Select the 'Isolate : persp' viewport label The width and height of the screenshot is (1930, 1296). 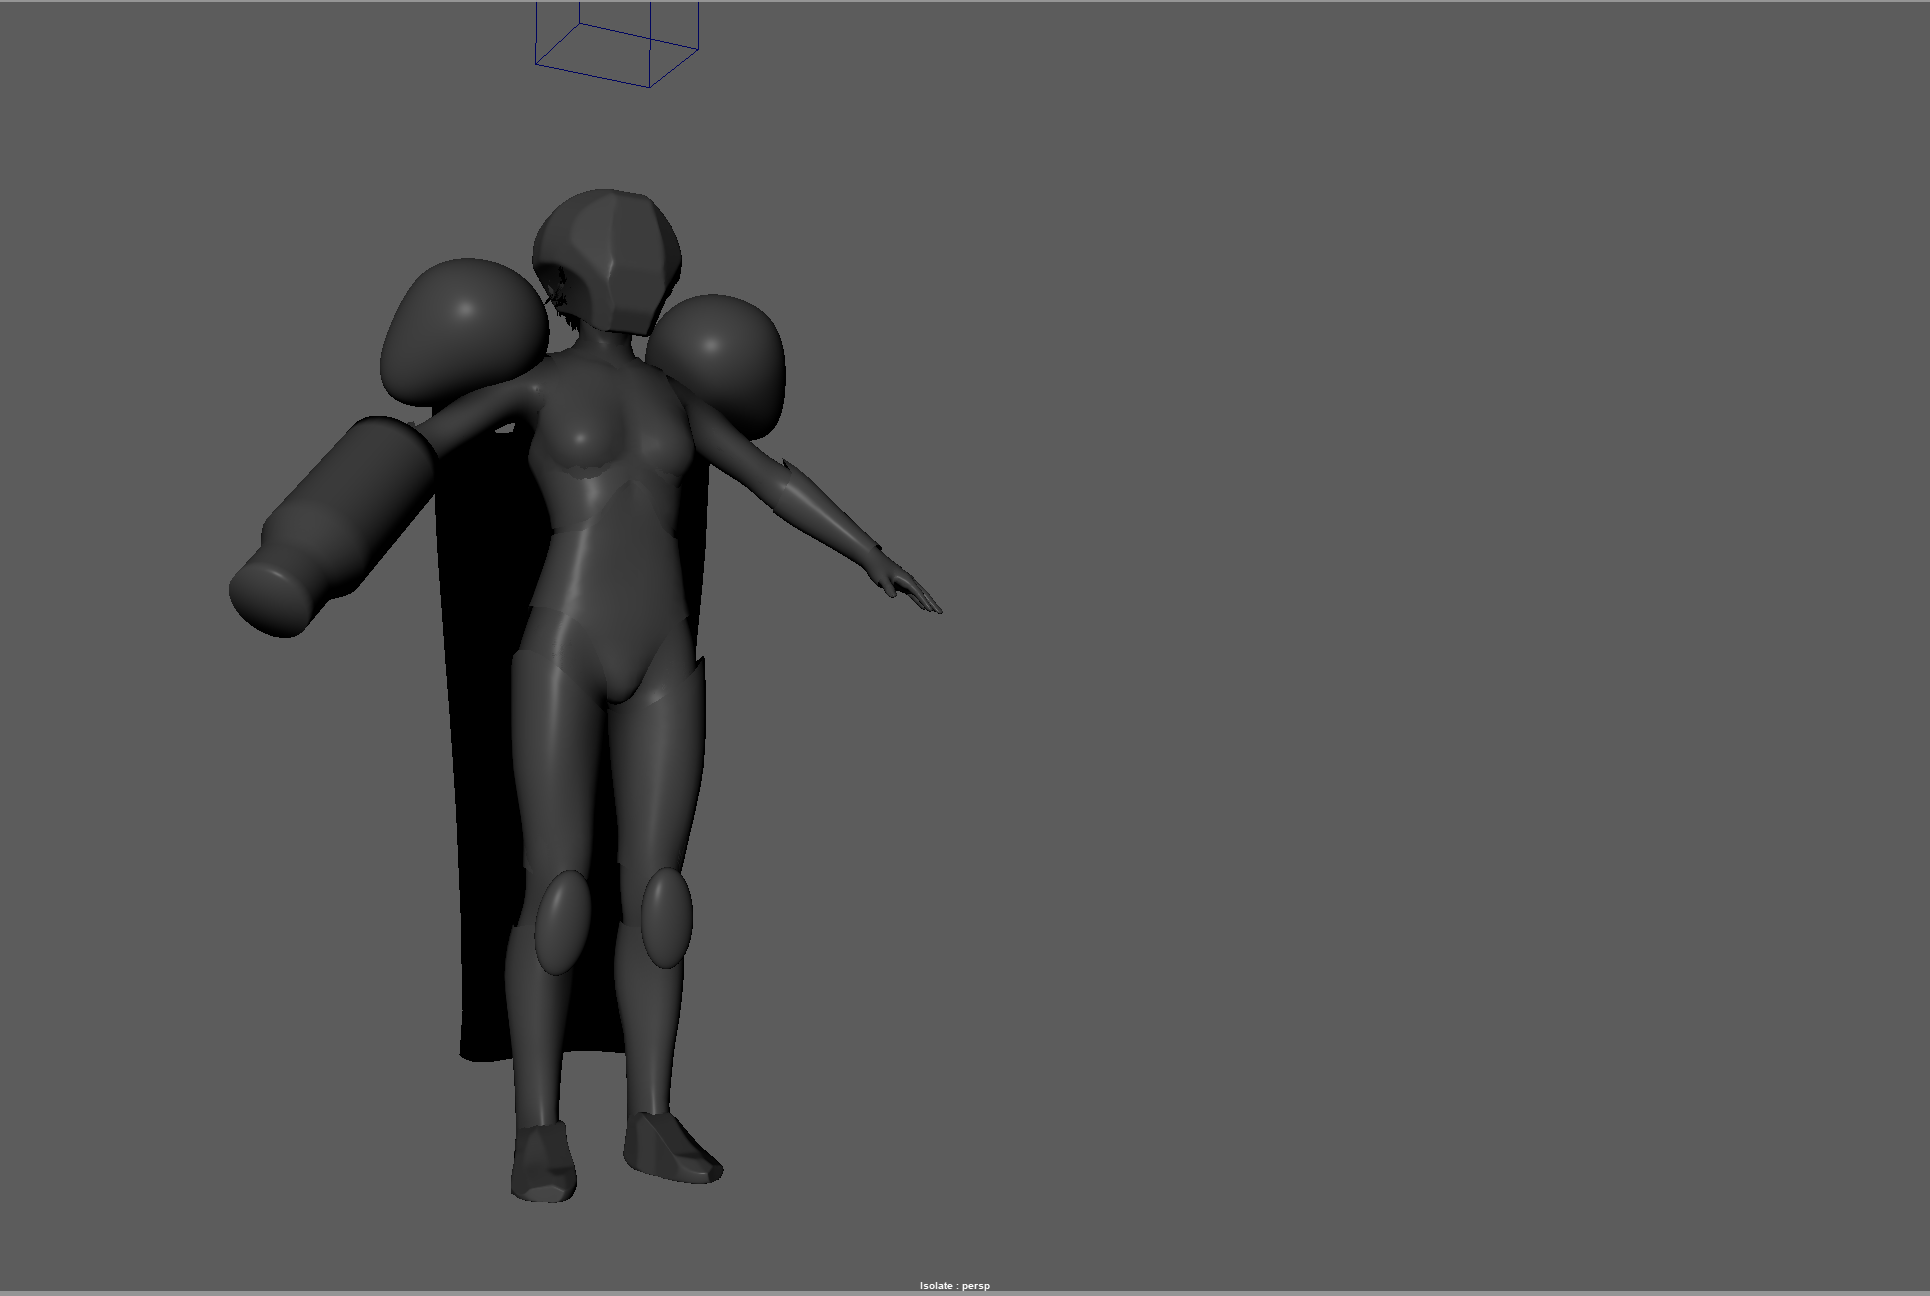click(x=955, y=1286)
